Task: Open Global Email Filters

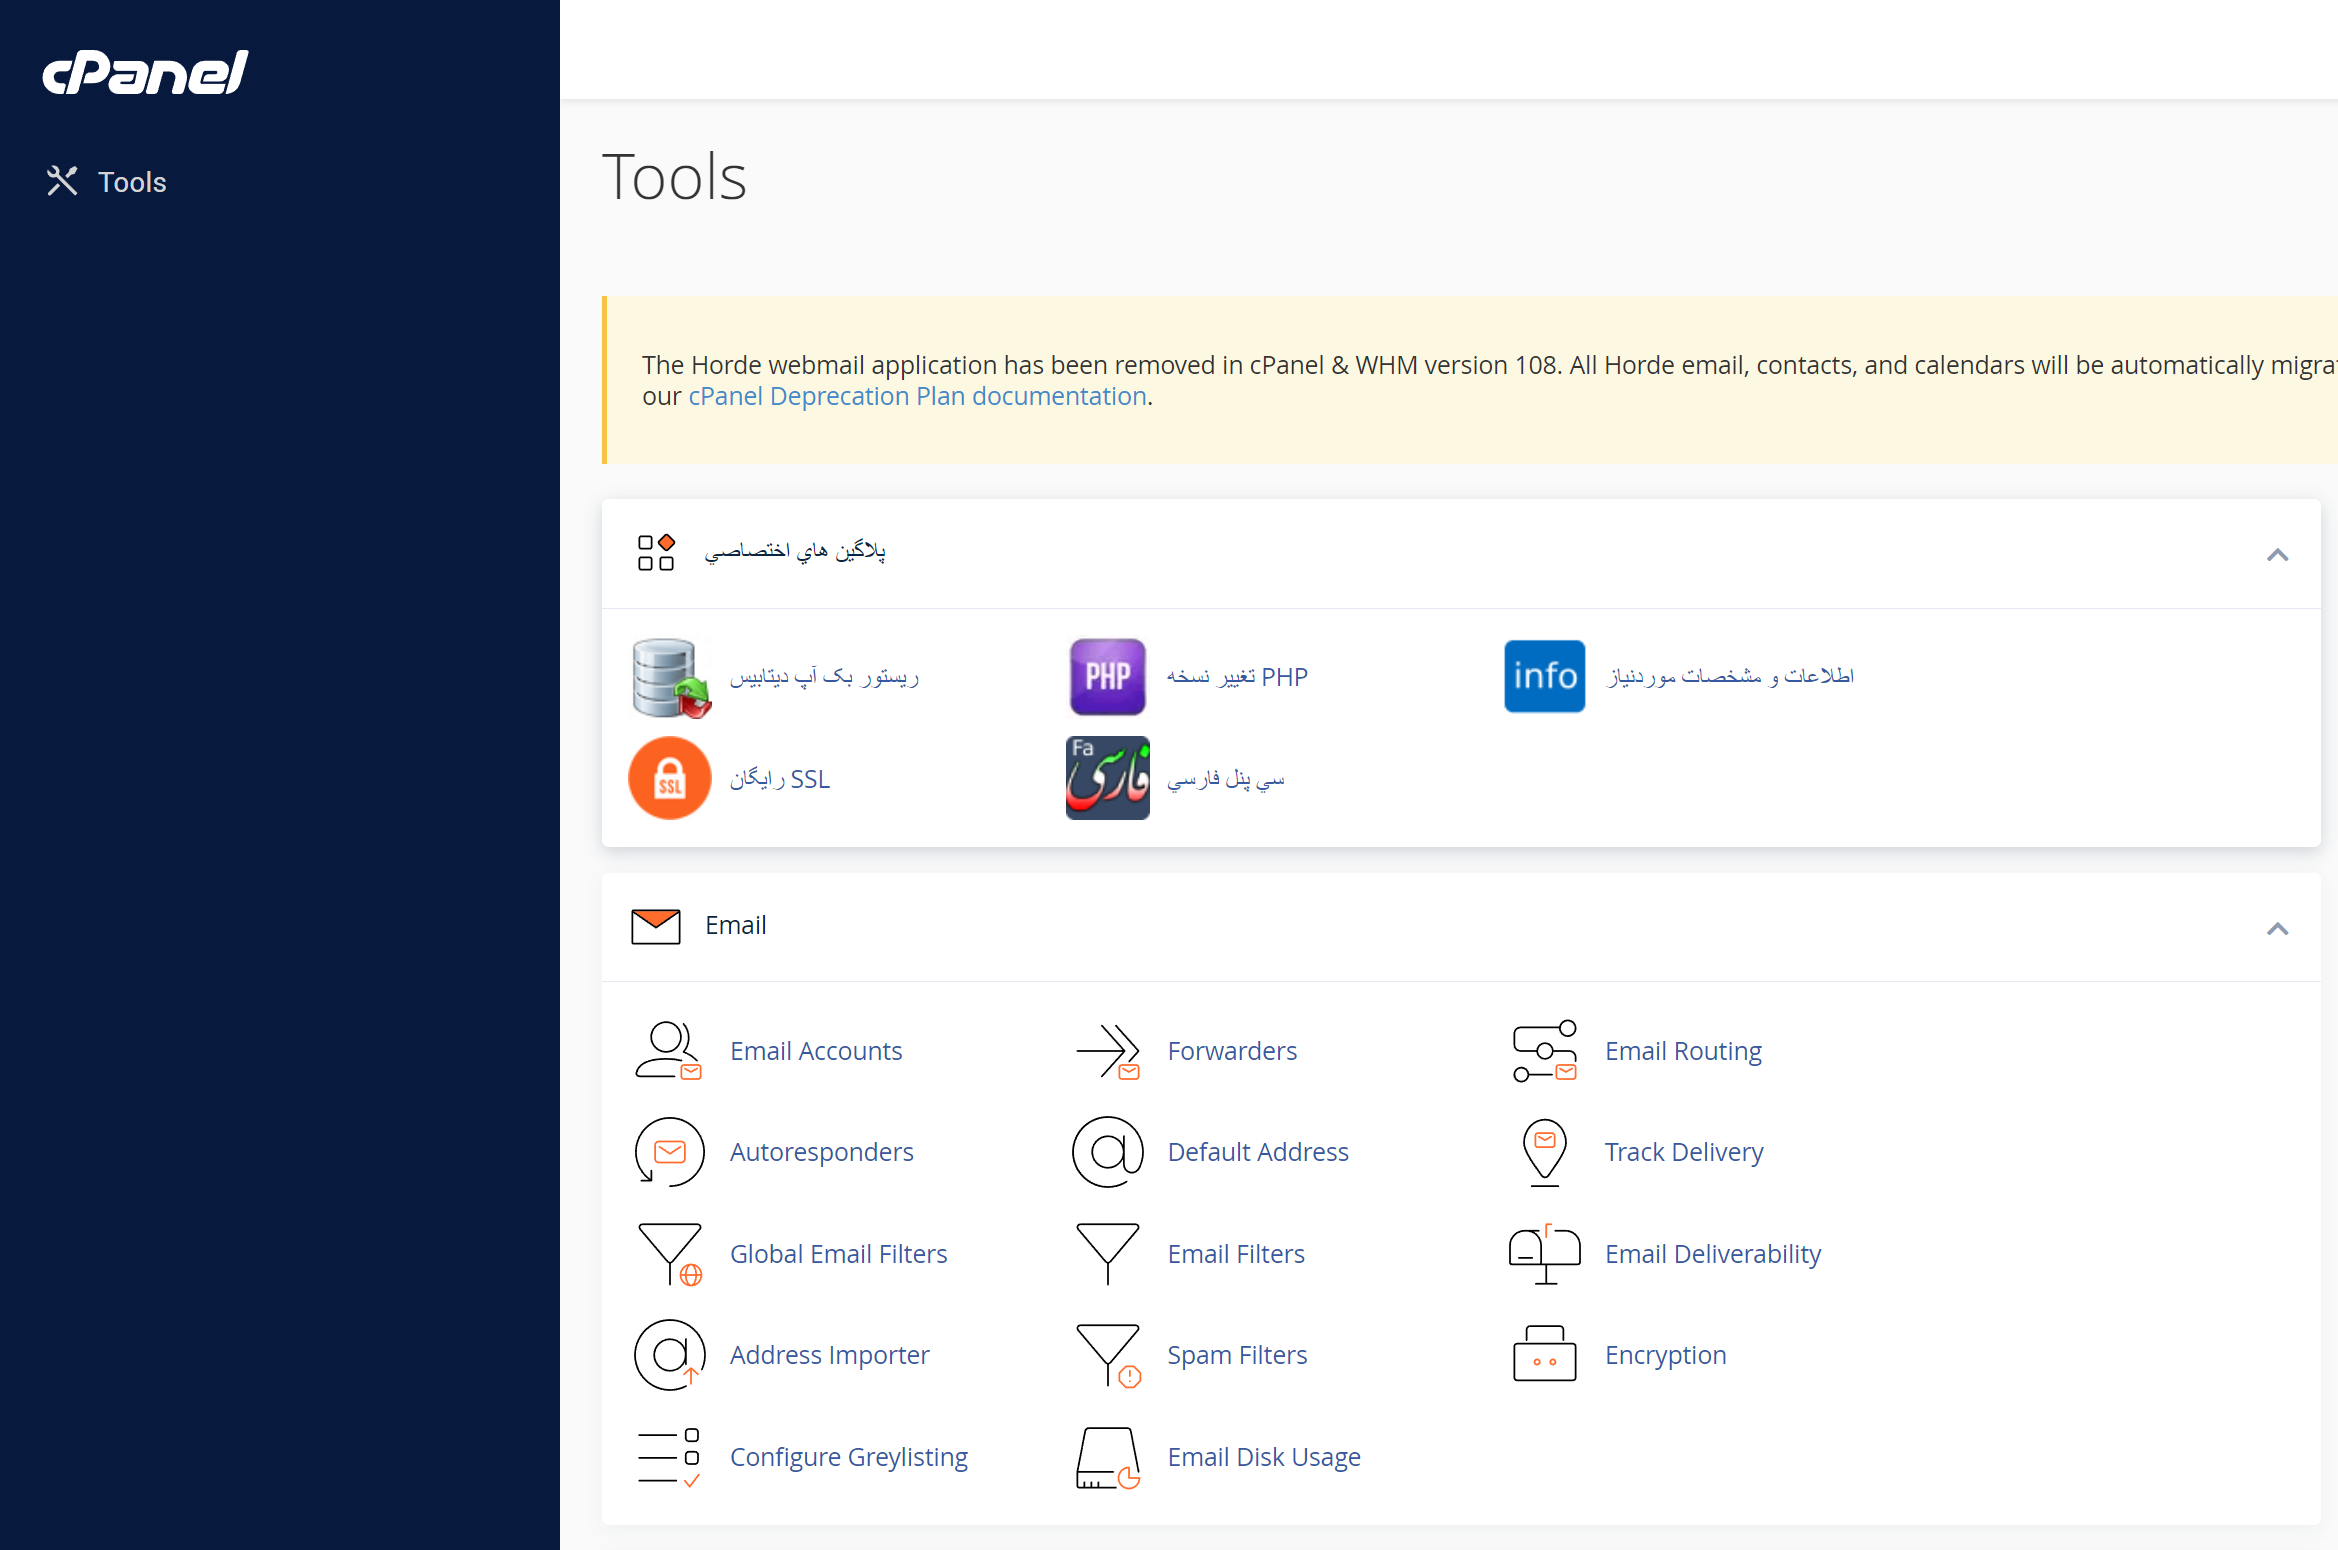Action: [838, 1254]
